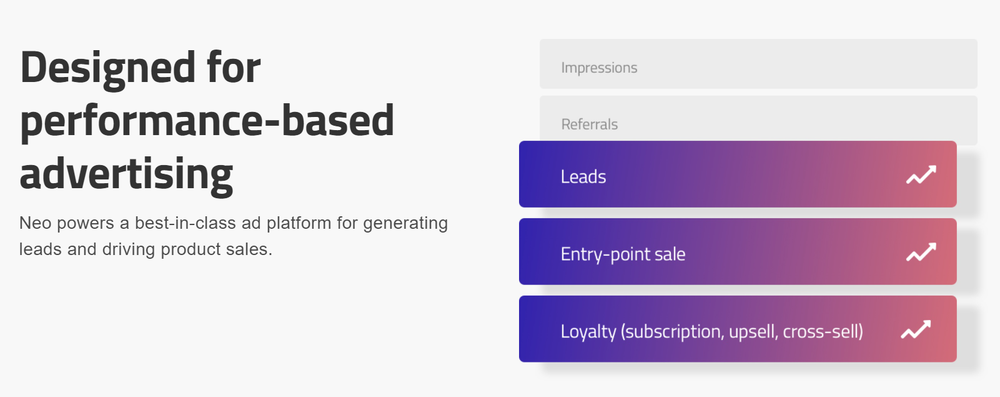This screenshot has height=397, width=1000.
Task: Select the Leads gradient card
Action: (738, 174)
